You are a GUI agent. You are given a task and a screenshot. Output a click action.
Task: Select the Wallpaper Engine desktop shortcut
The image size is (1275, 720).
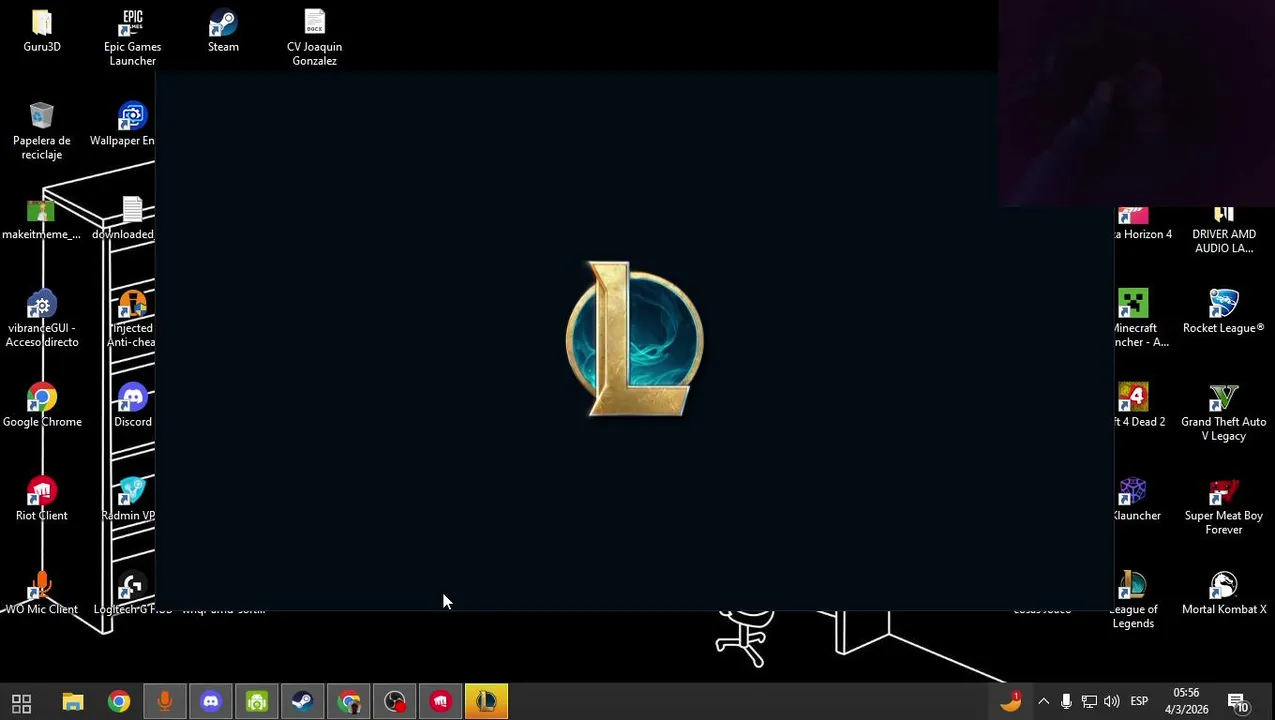pos(124,125)
